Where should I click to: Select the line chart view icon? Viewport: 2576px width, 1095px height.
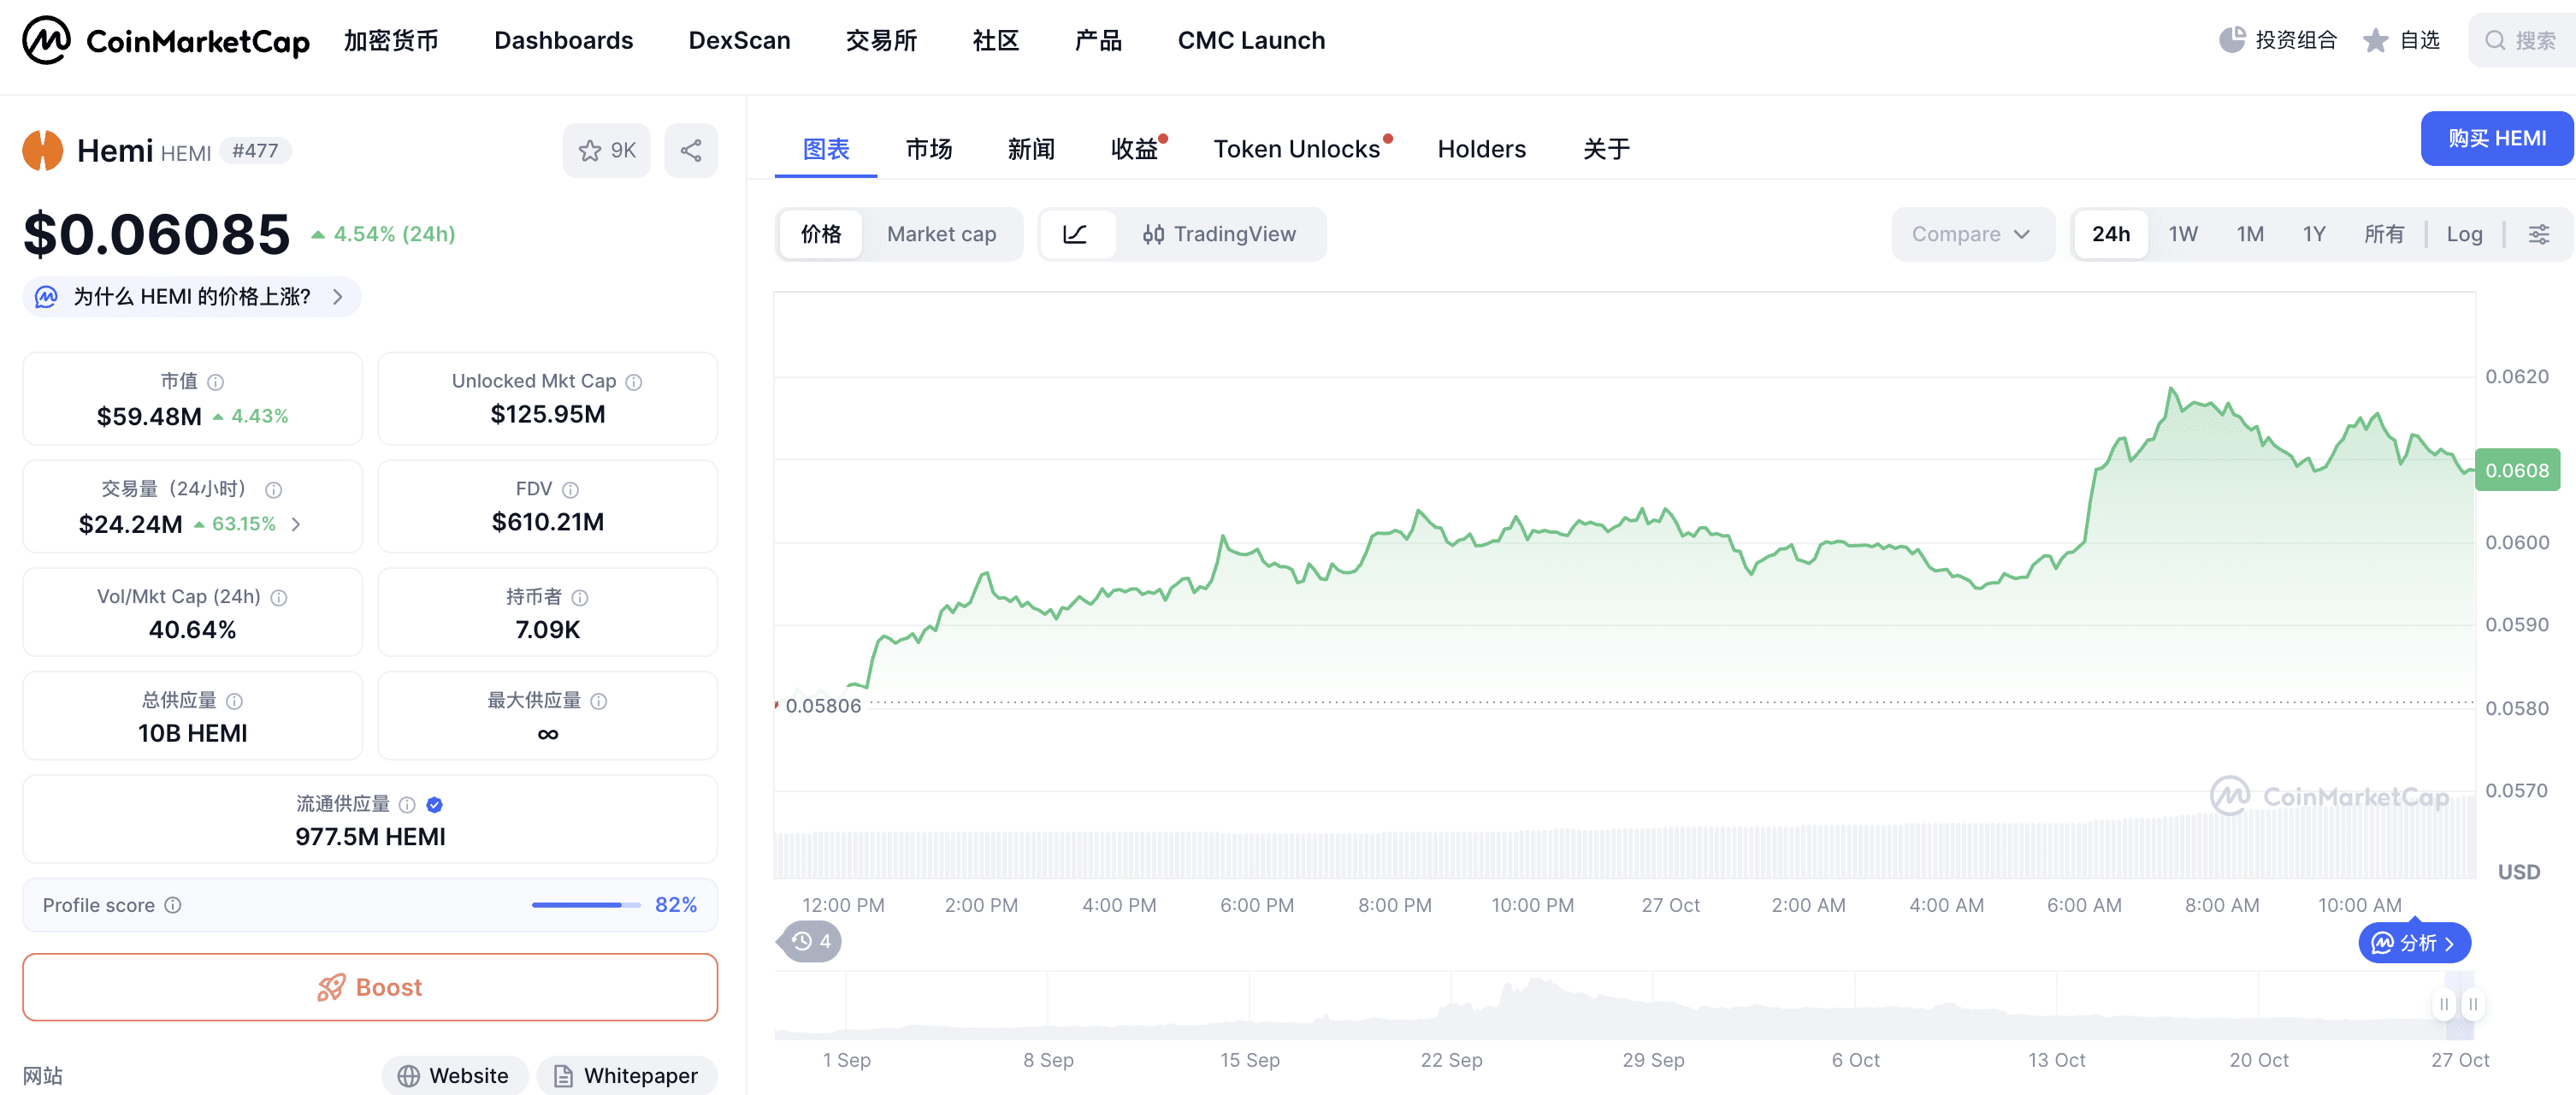tap(1075, 234)
